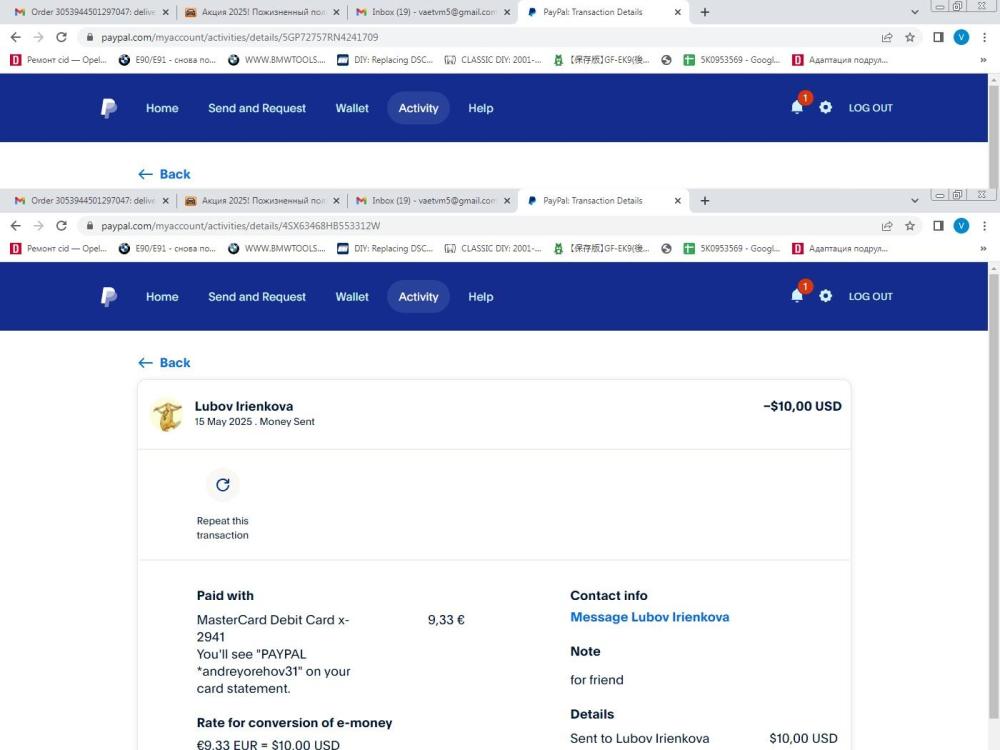This screenshot has height=750, width=1000.
Task: Close the PayPal: Transaction Details tab in the lower window
Action: click(677, 201)
